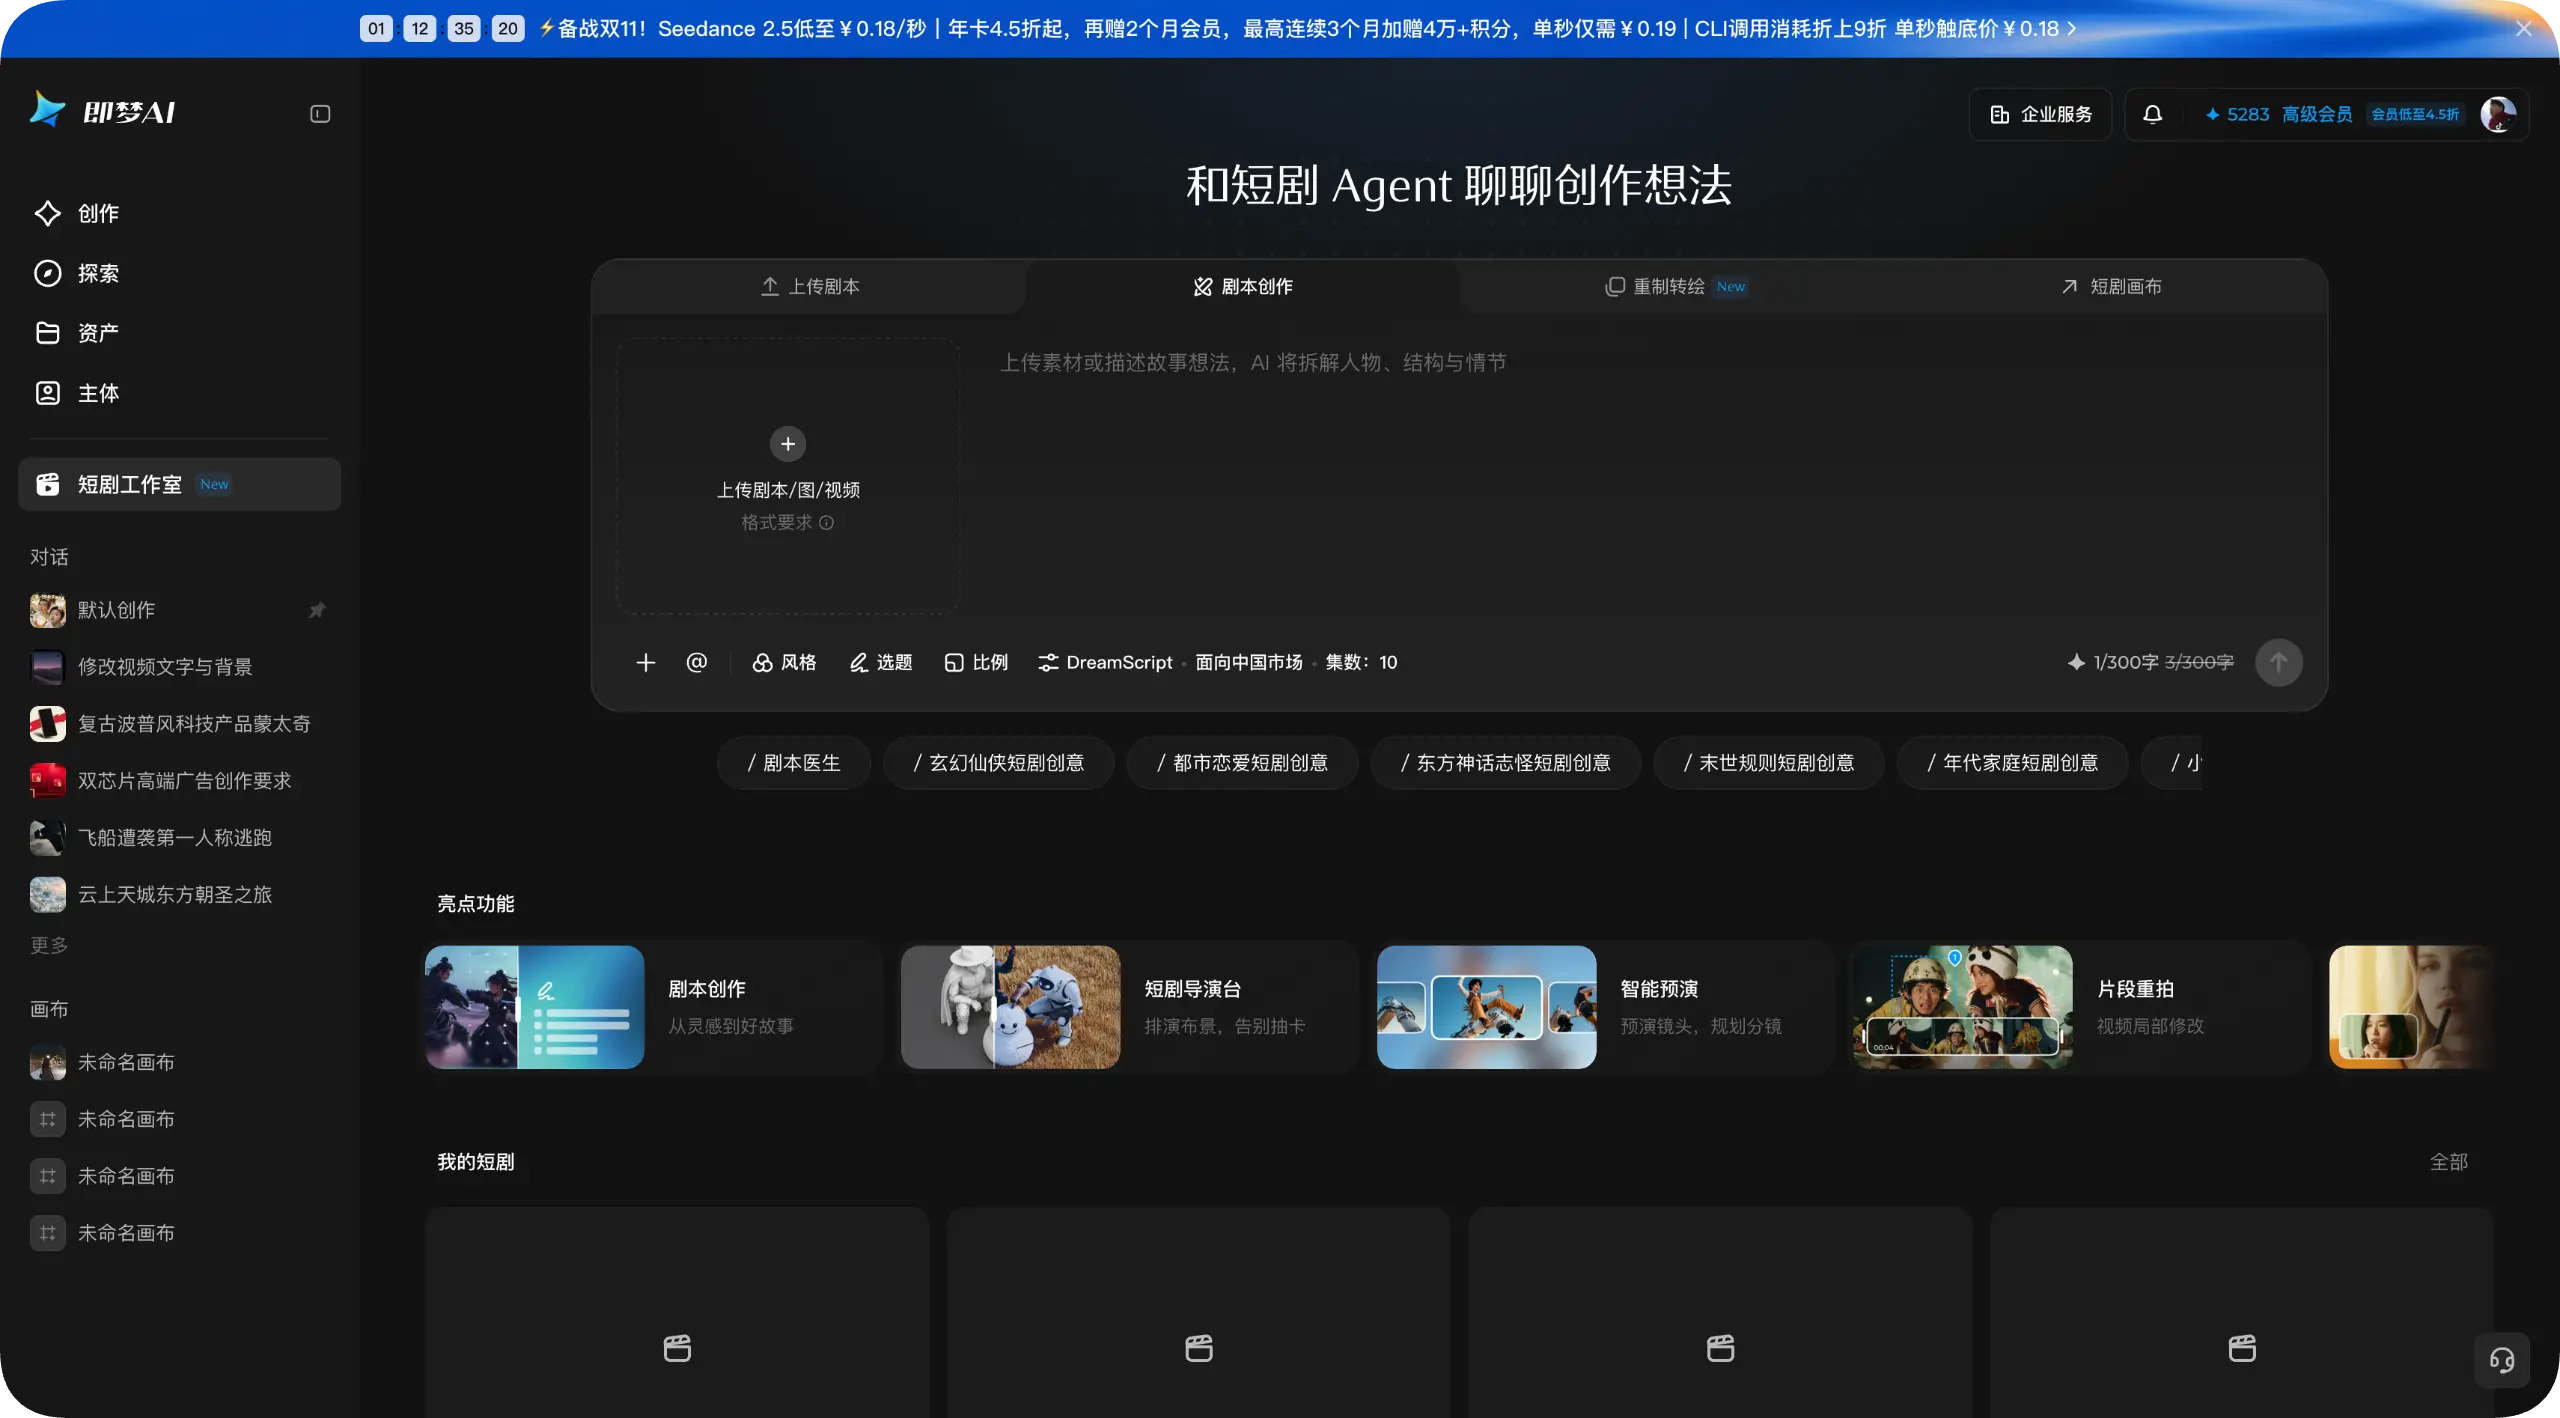Image resolution: width=2560 pixels, height=1418 pixels.
Task: Select 短剧工作室 in the sidebar
Action: (x=179, y=485)
